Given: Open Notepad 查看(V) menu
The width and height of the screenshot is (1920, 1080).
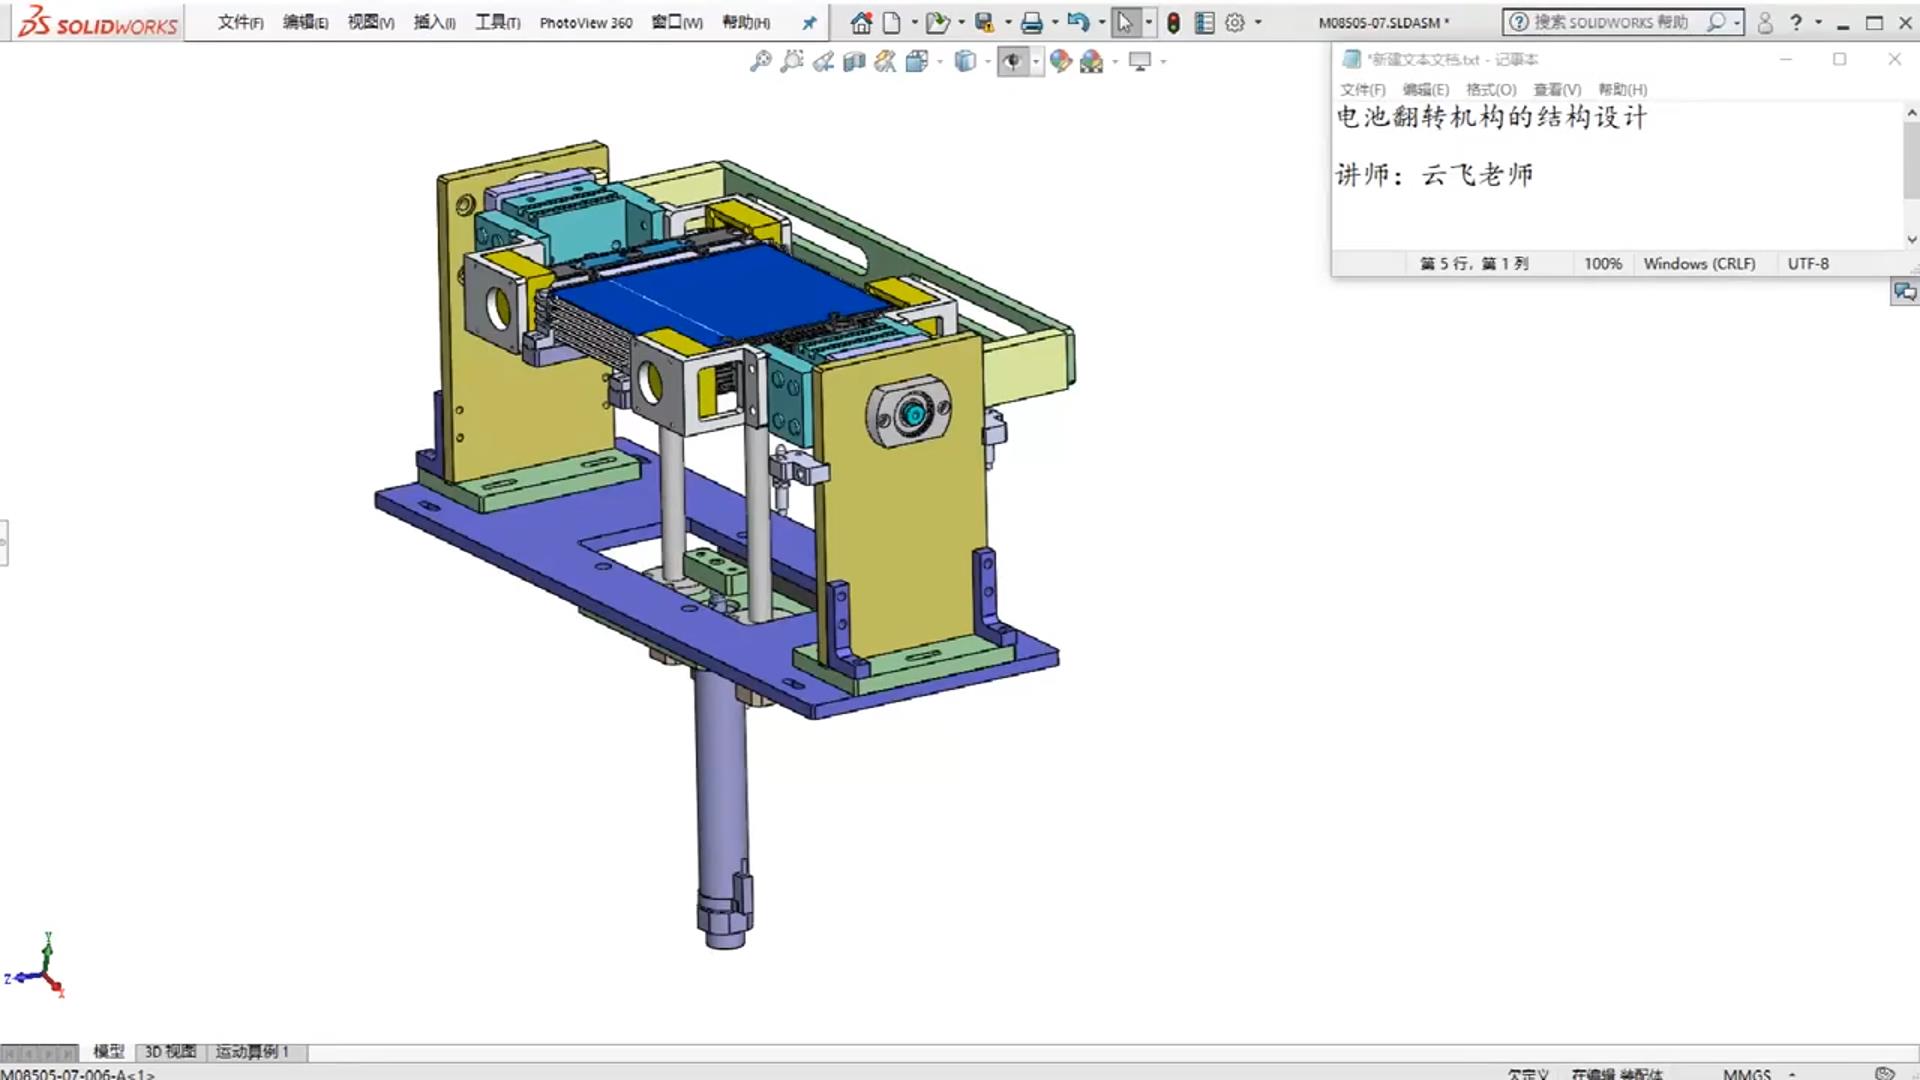Looking at the screenshot, I should tap(1557, 89).
